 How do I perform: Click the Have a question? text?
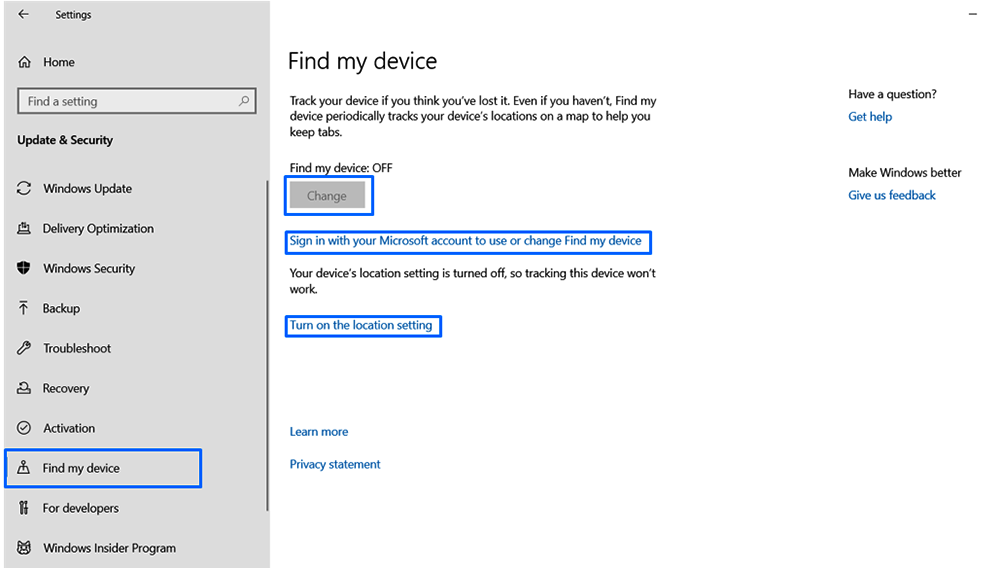click(x=892, y=94)
